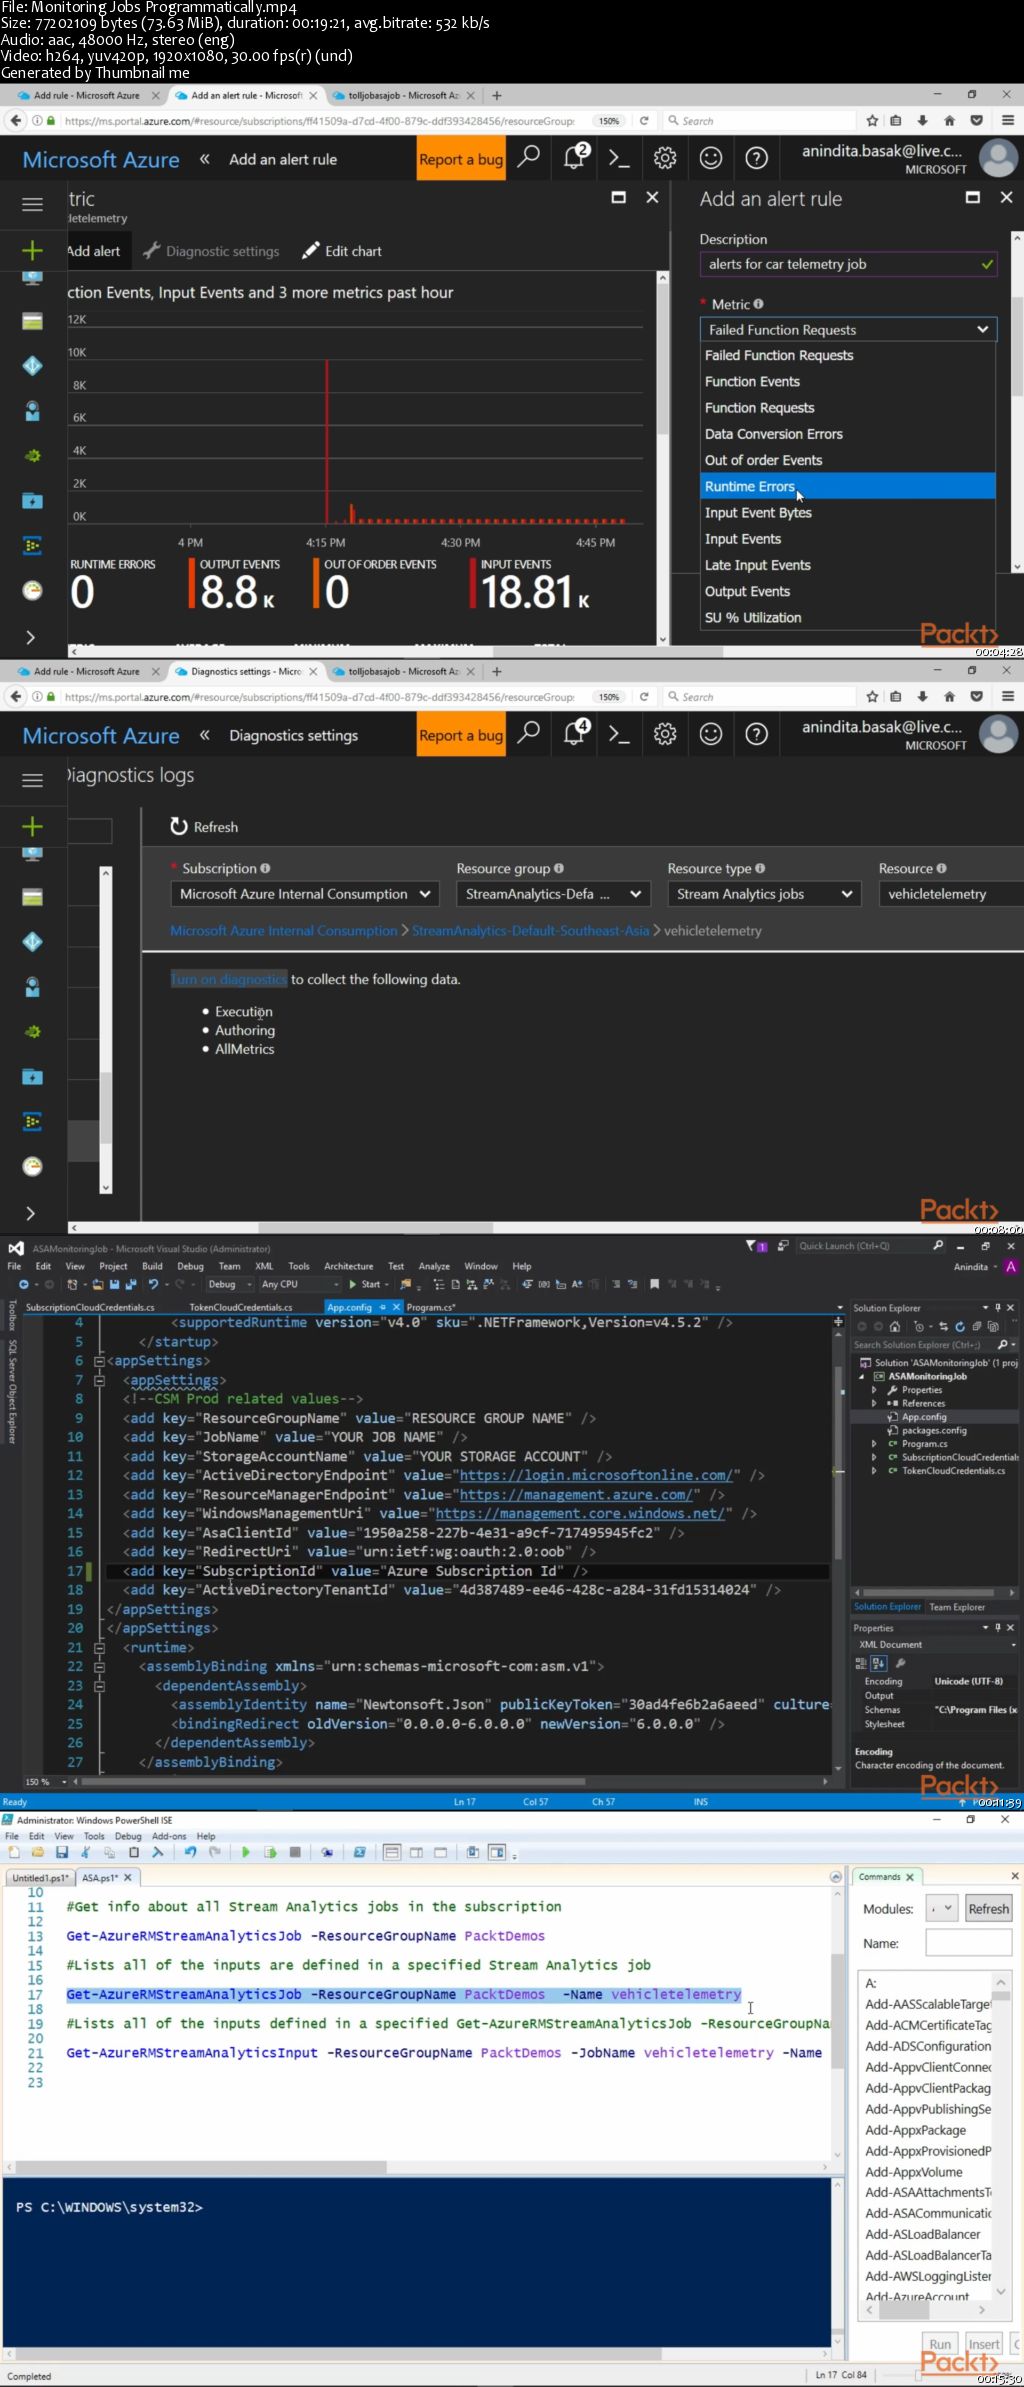Click Stop Operation square in PowerShell ISE toolbar

(x=295, y=1852)
